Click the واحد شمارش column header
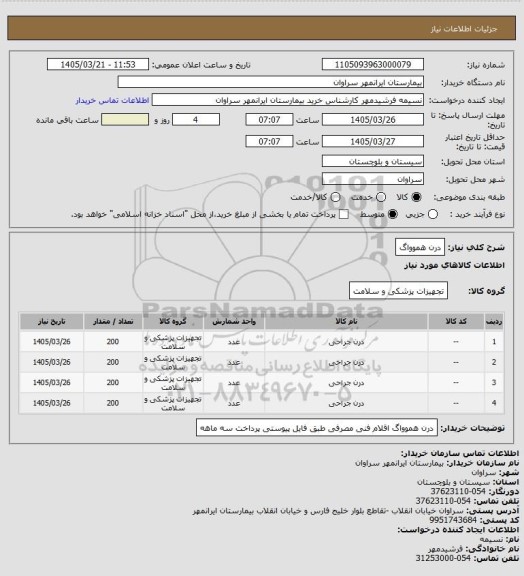 click(234, 321)
